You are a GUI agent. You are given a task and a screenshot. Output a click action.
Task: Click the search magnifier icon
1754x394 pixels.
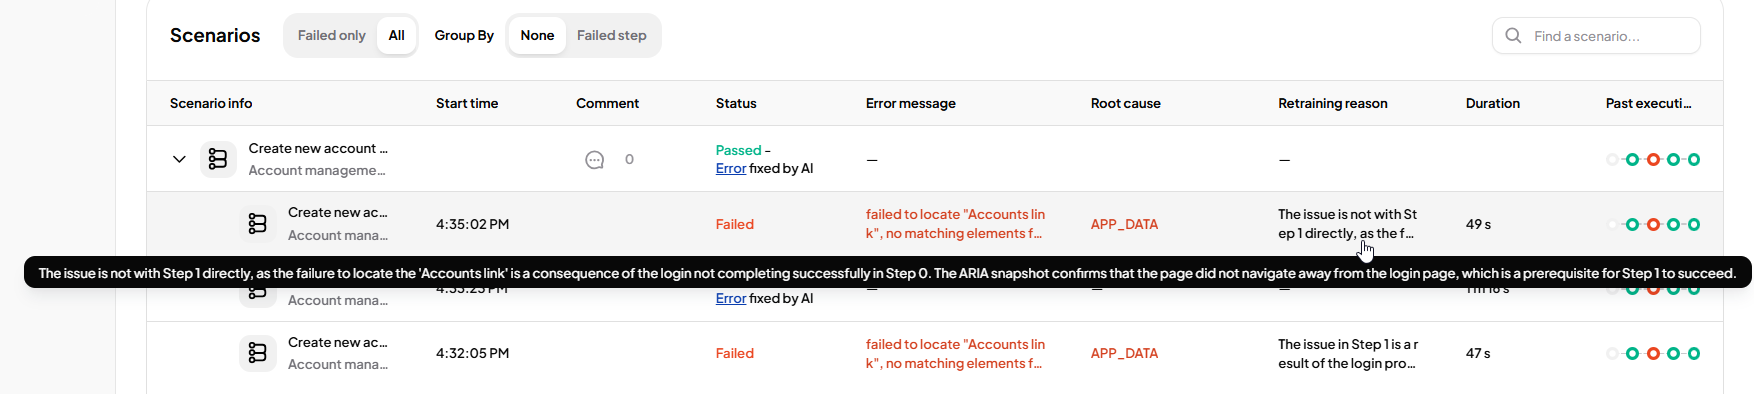[1514, 36]
